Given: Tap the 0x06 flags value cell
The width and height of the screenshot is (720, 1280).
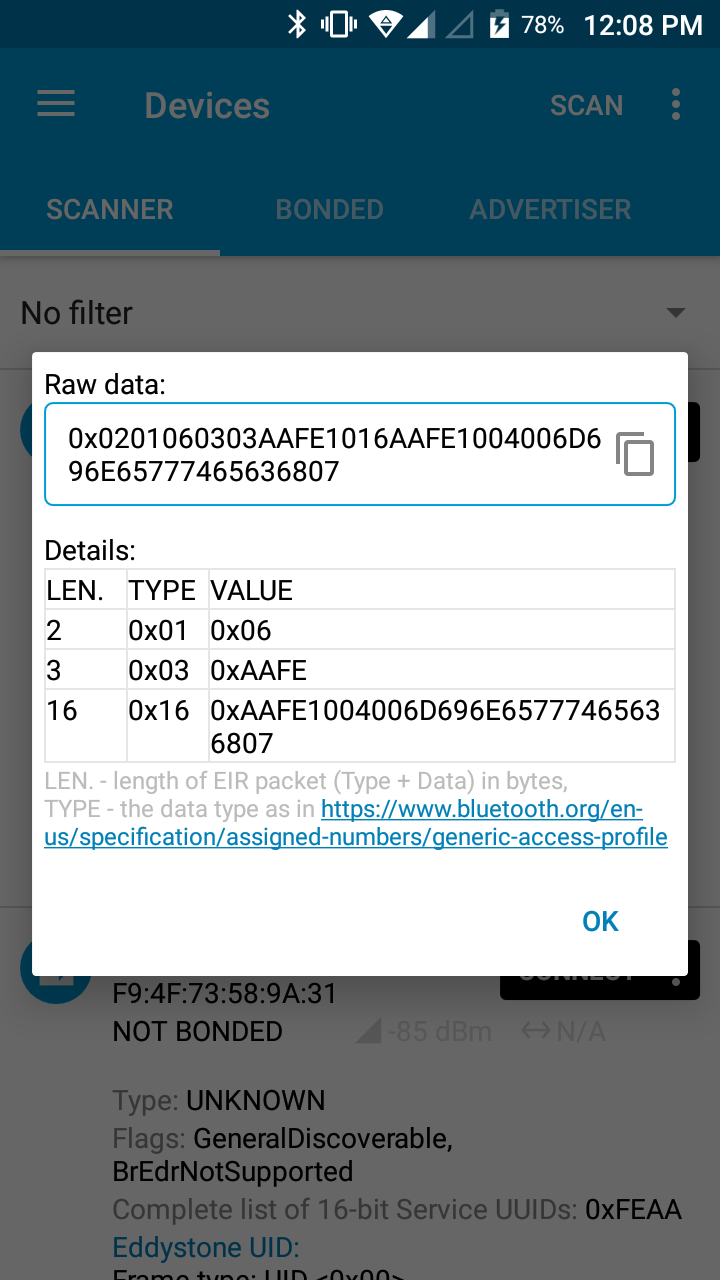Looking at the screenshot, I should [x=241, y=630].
